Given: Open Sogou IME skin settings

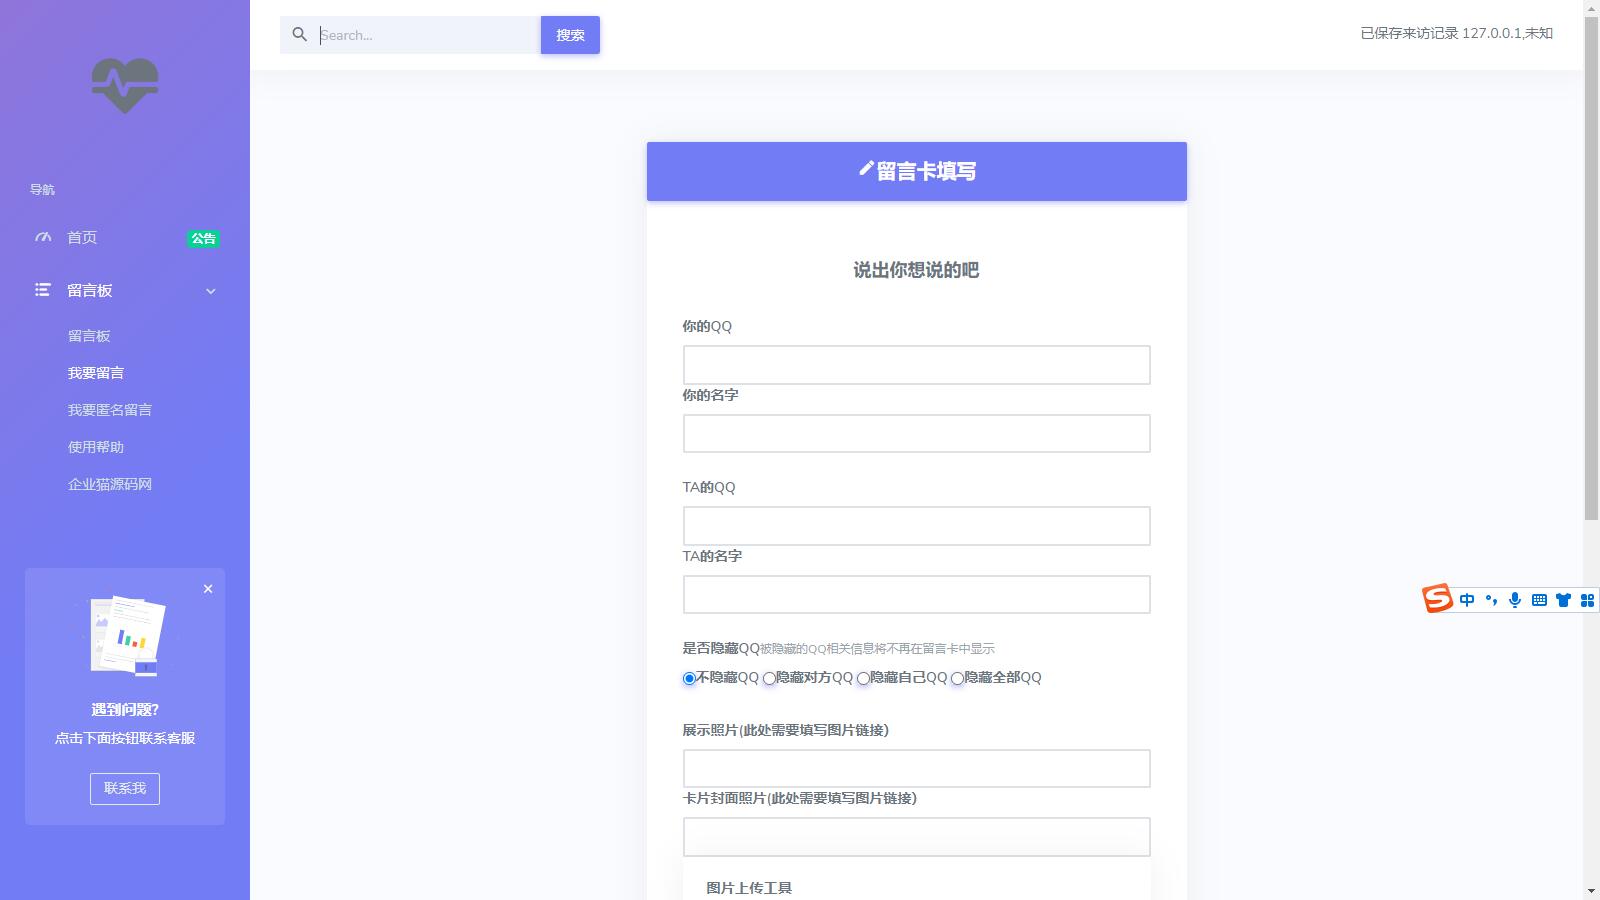Looking at the screenshot, I should [x=1562, y=600].
